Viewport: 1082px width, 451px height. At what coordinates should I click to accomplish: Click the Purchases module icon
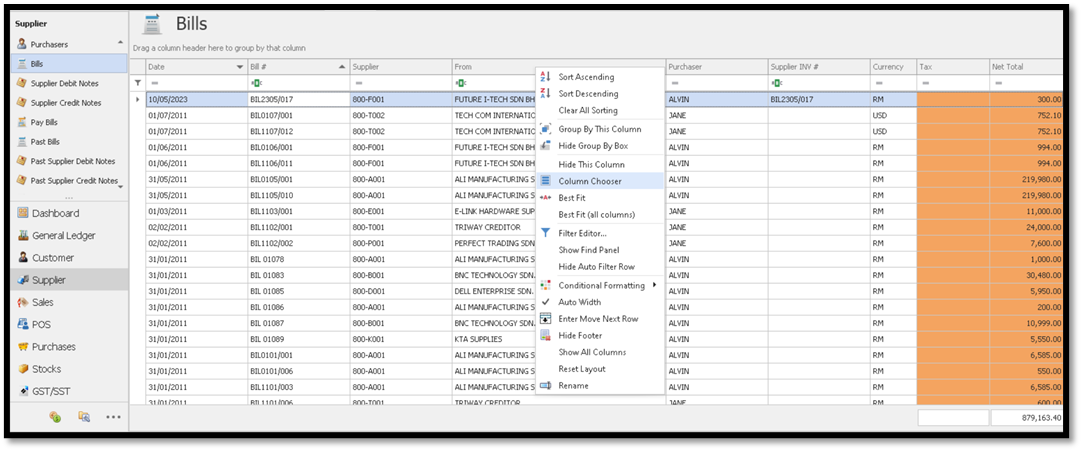23,346
